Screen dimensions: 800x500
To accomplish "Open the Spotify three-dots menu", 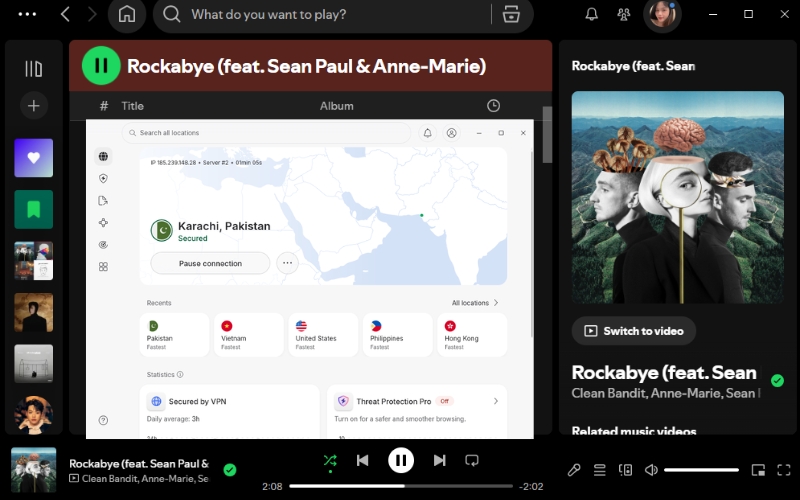I will coord(27,14).
